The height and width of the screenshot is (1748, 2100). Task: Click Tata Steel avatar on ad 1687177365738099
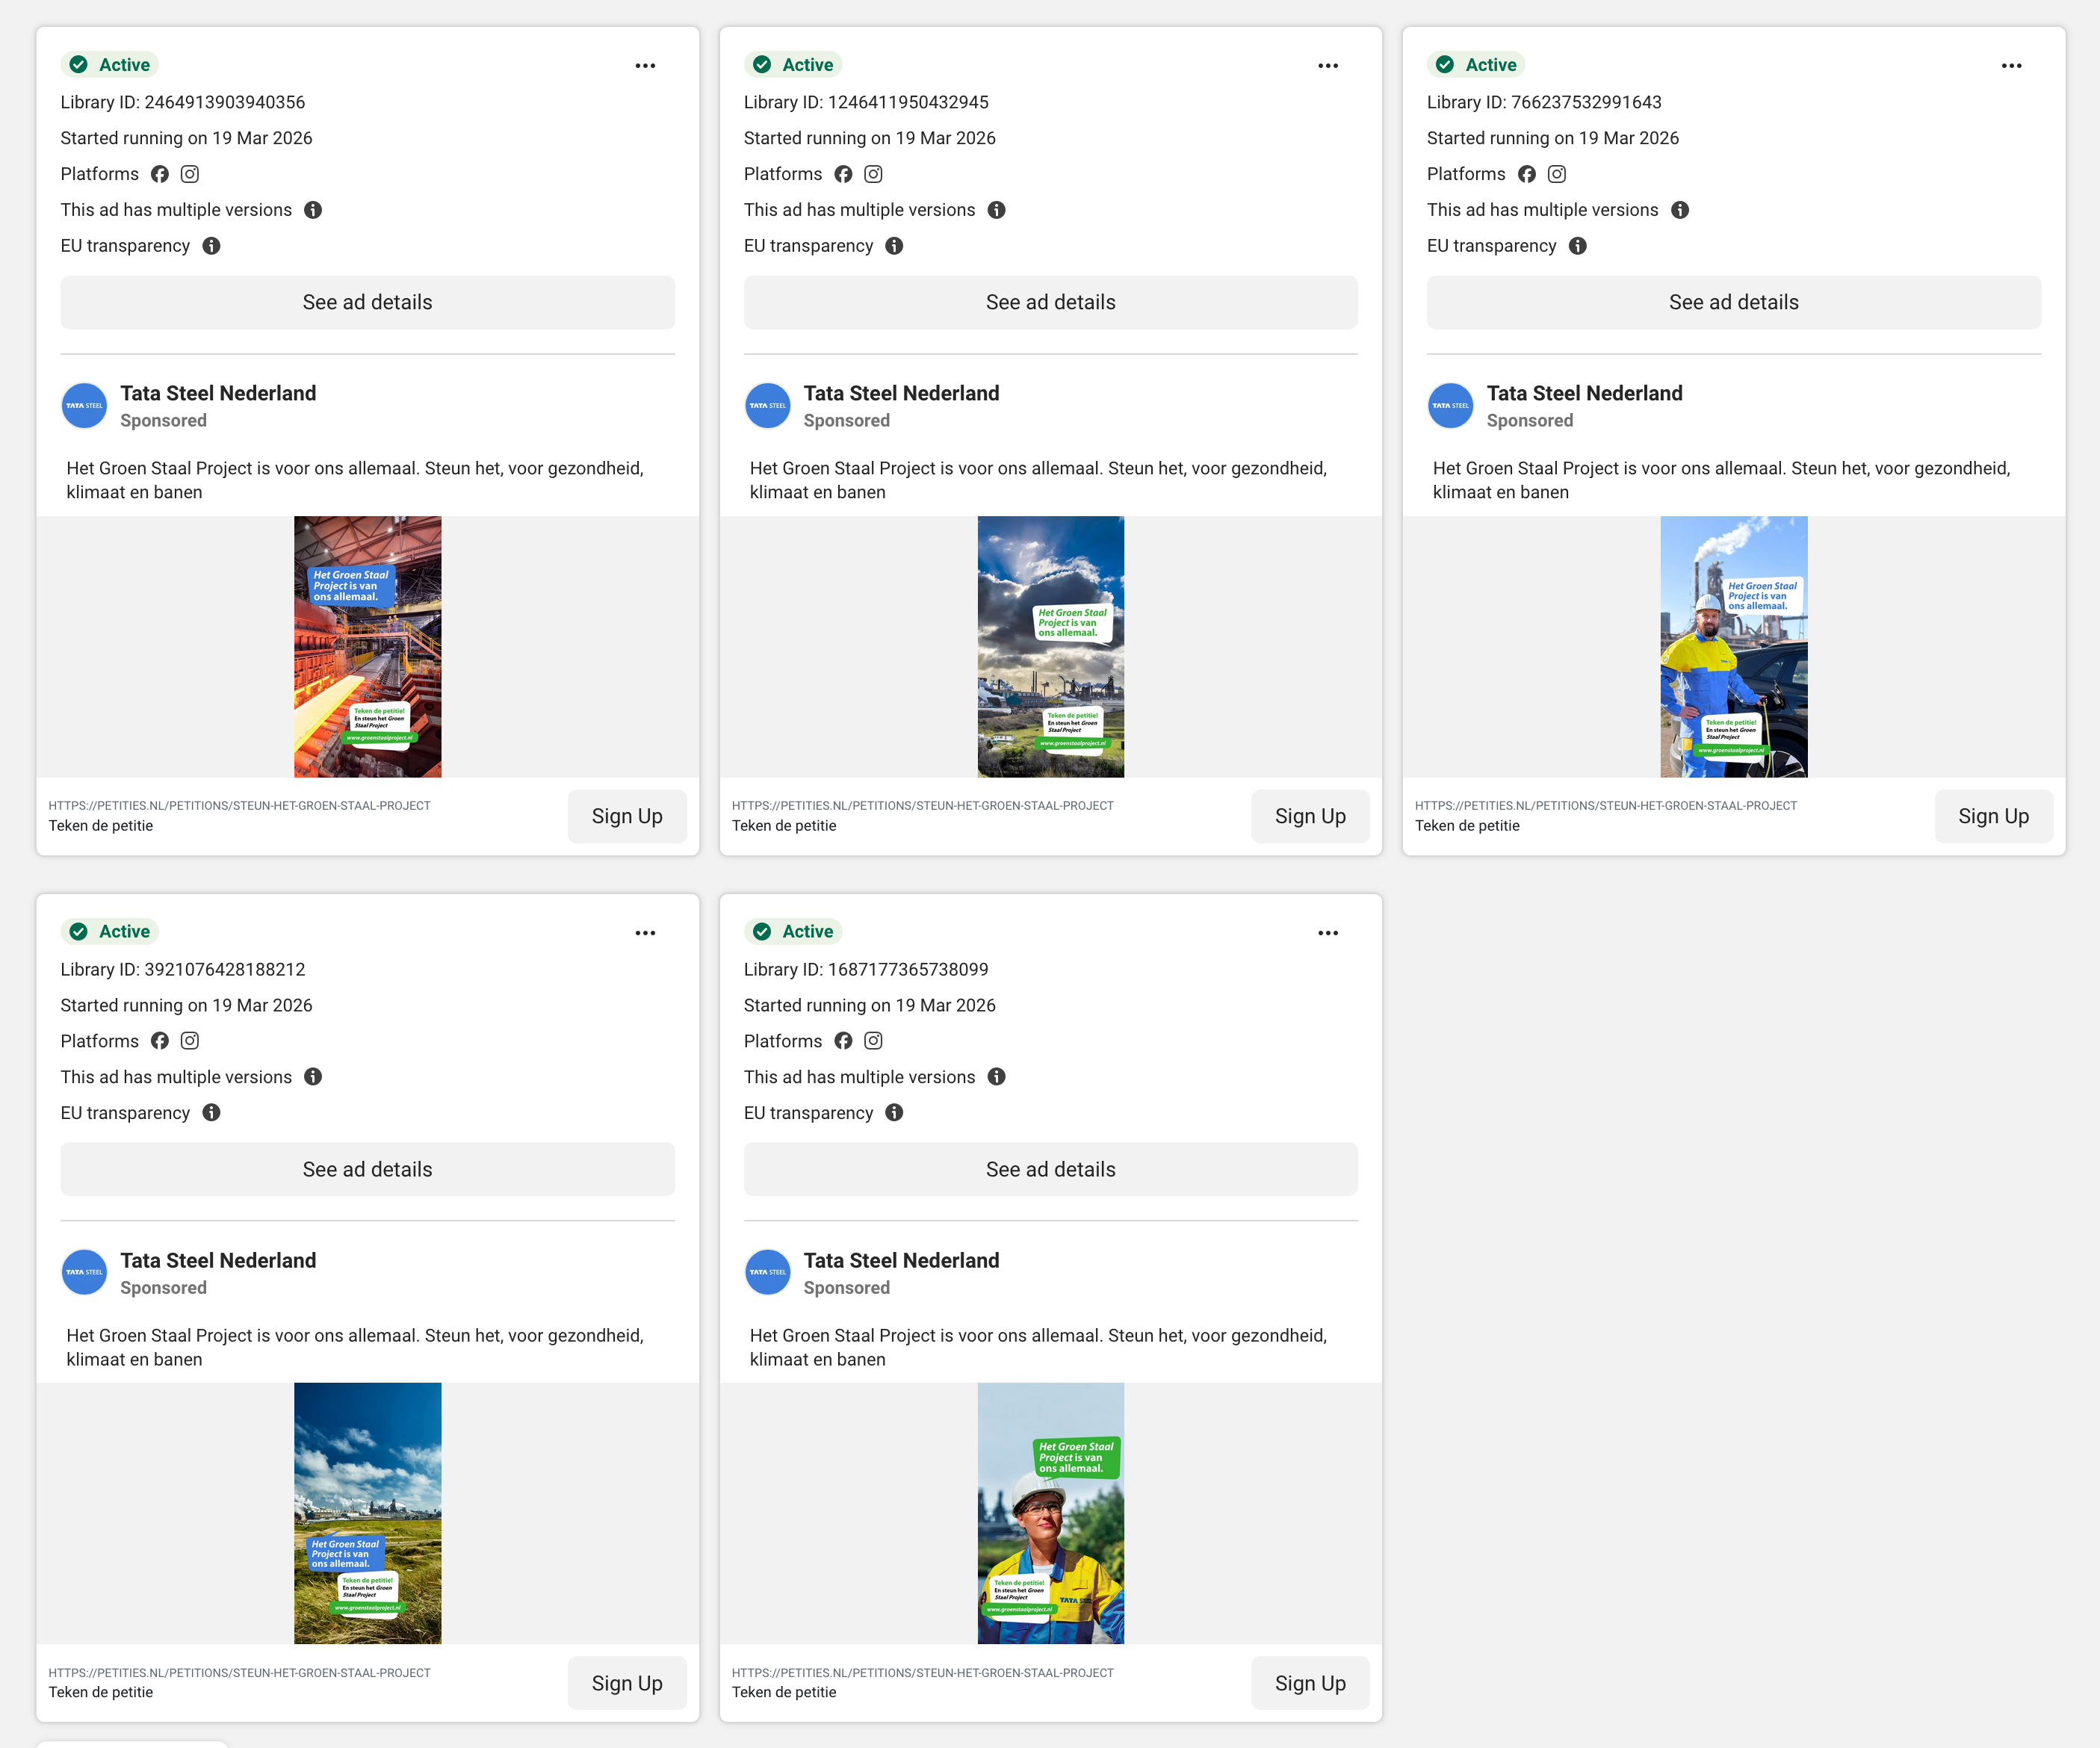[x=767, y=1273]
